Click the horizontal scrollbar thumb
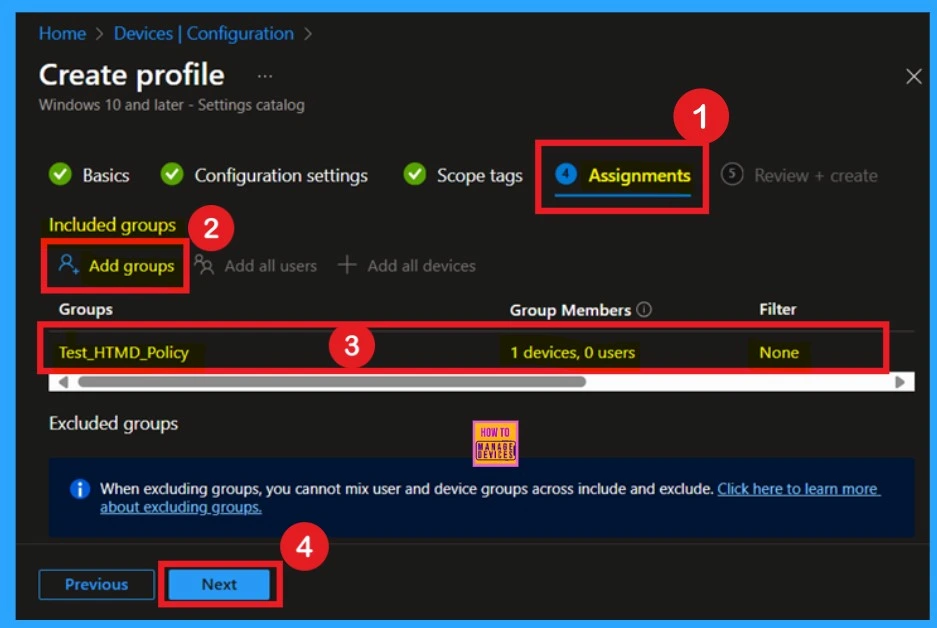The width and height of the screenshot is (937, 628). point(332,382)
